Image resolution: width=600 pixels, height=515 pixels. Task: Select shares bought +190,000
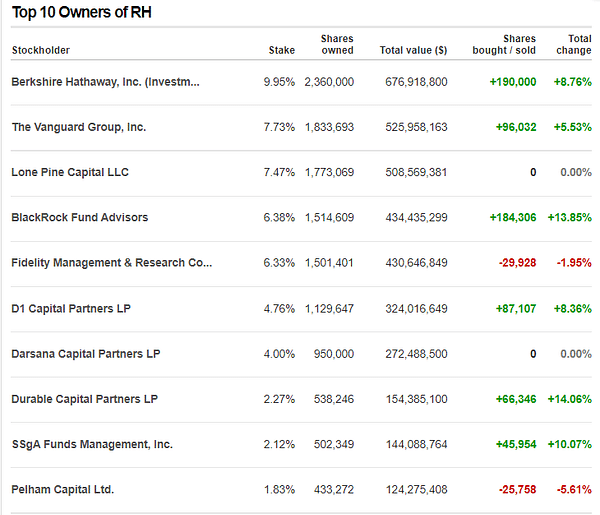tap(513, 82)
